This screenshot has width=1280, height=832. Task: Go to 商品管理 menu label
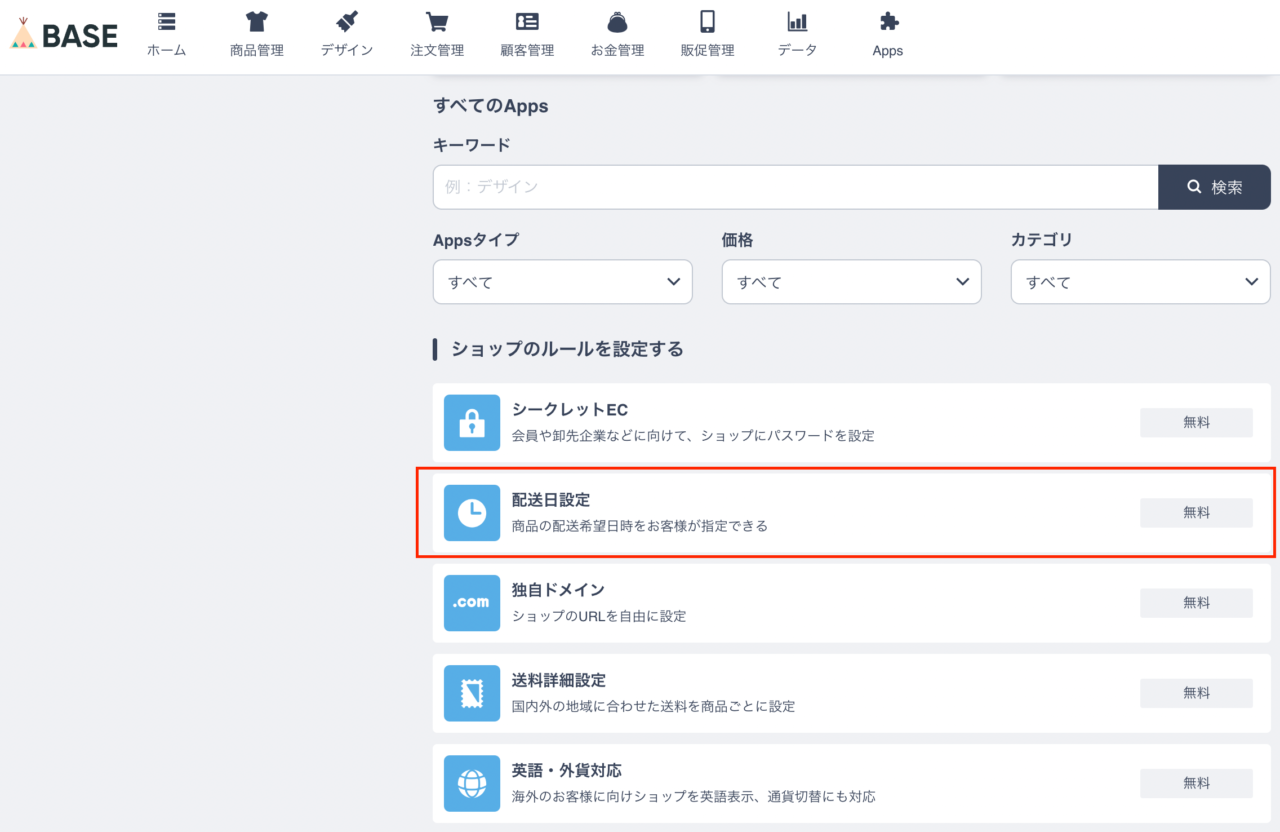(257, 50)
